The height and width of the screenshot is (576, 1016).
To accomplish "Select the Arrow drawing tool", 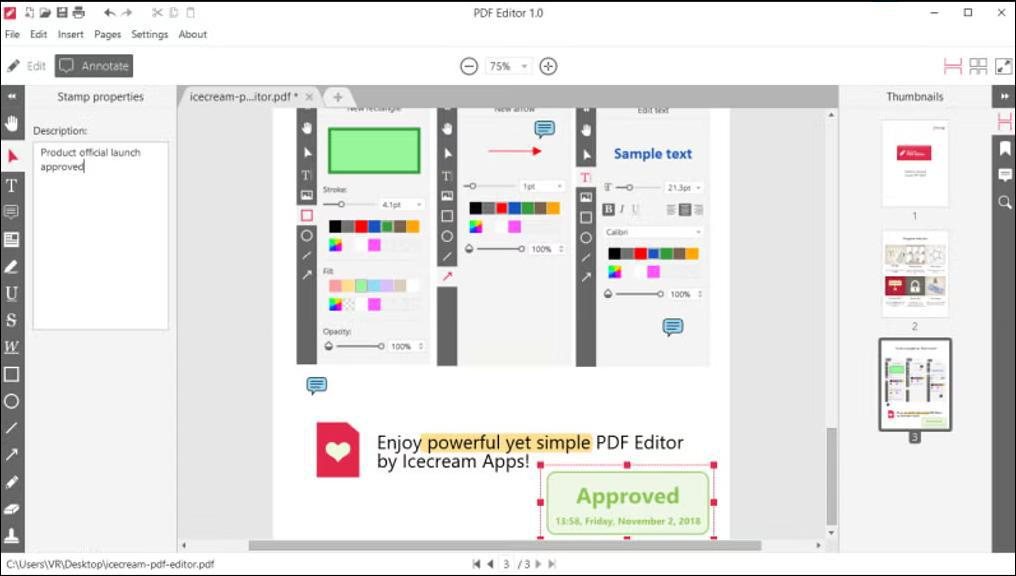I will click(12, 454).
